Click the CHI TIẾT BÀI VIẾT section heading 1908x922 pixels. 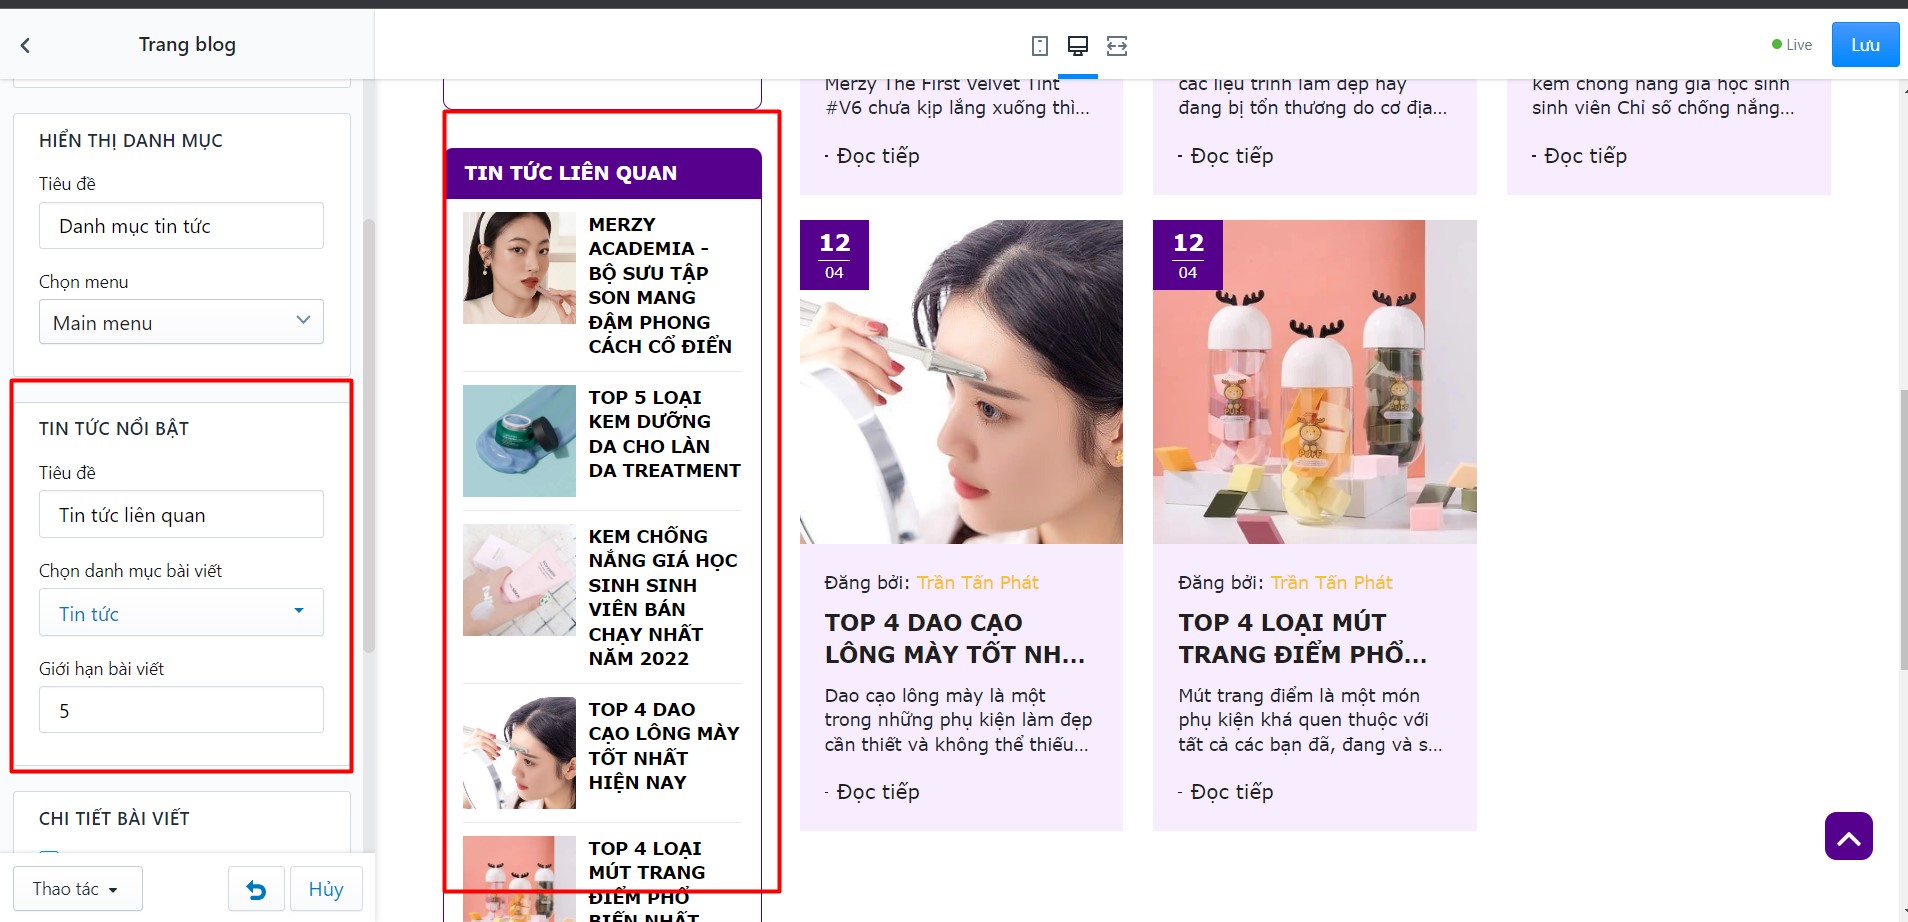114,819
